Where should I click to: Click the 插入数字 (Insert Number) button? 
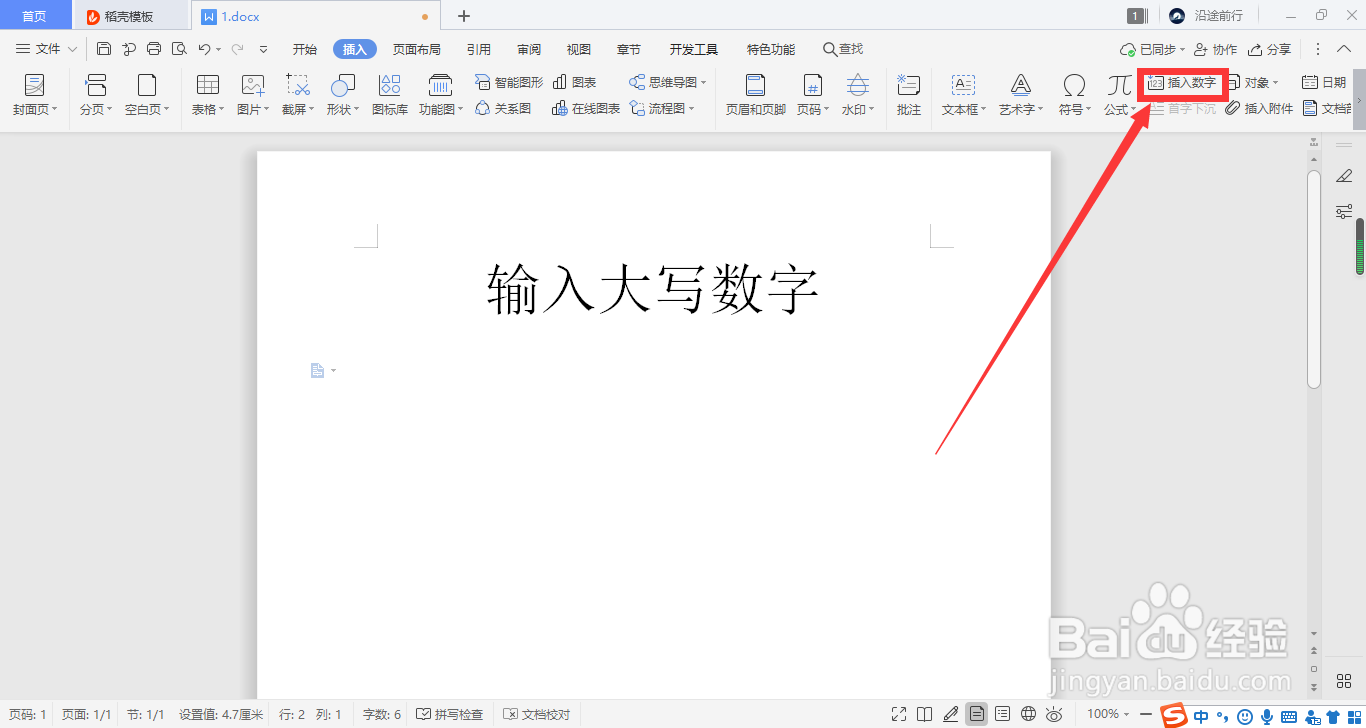[1183, 84]
